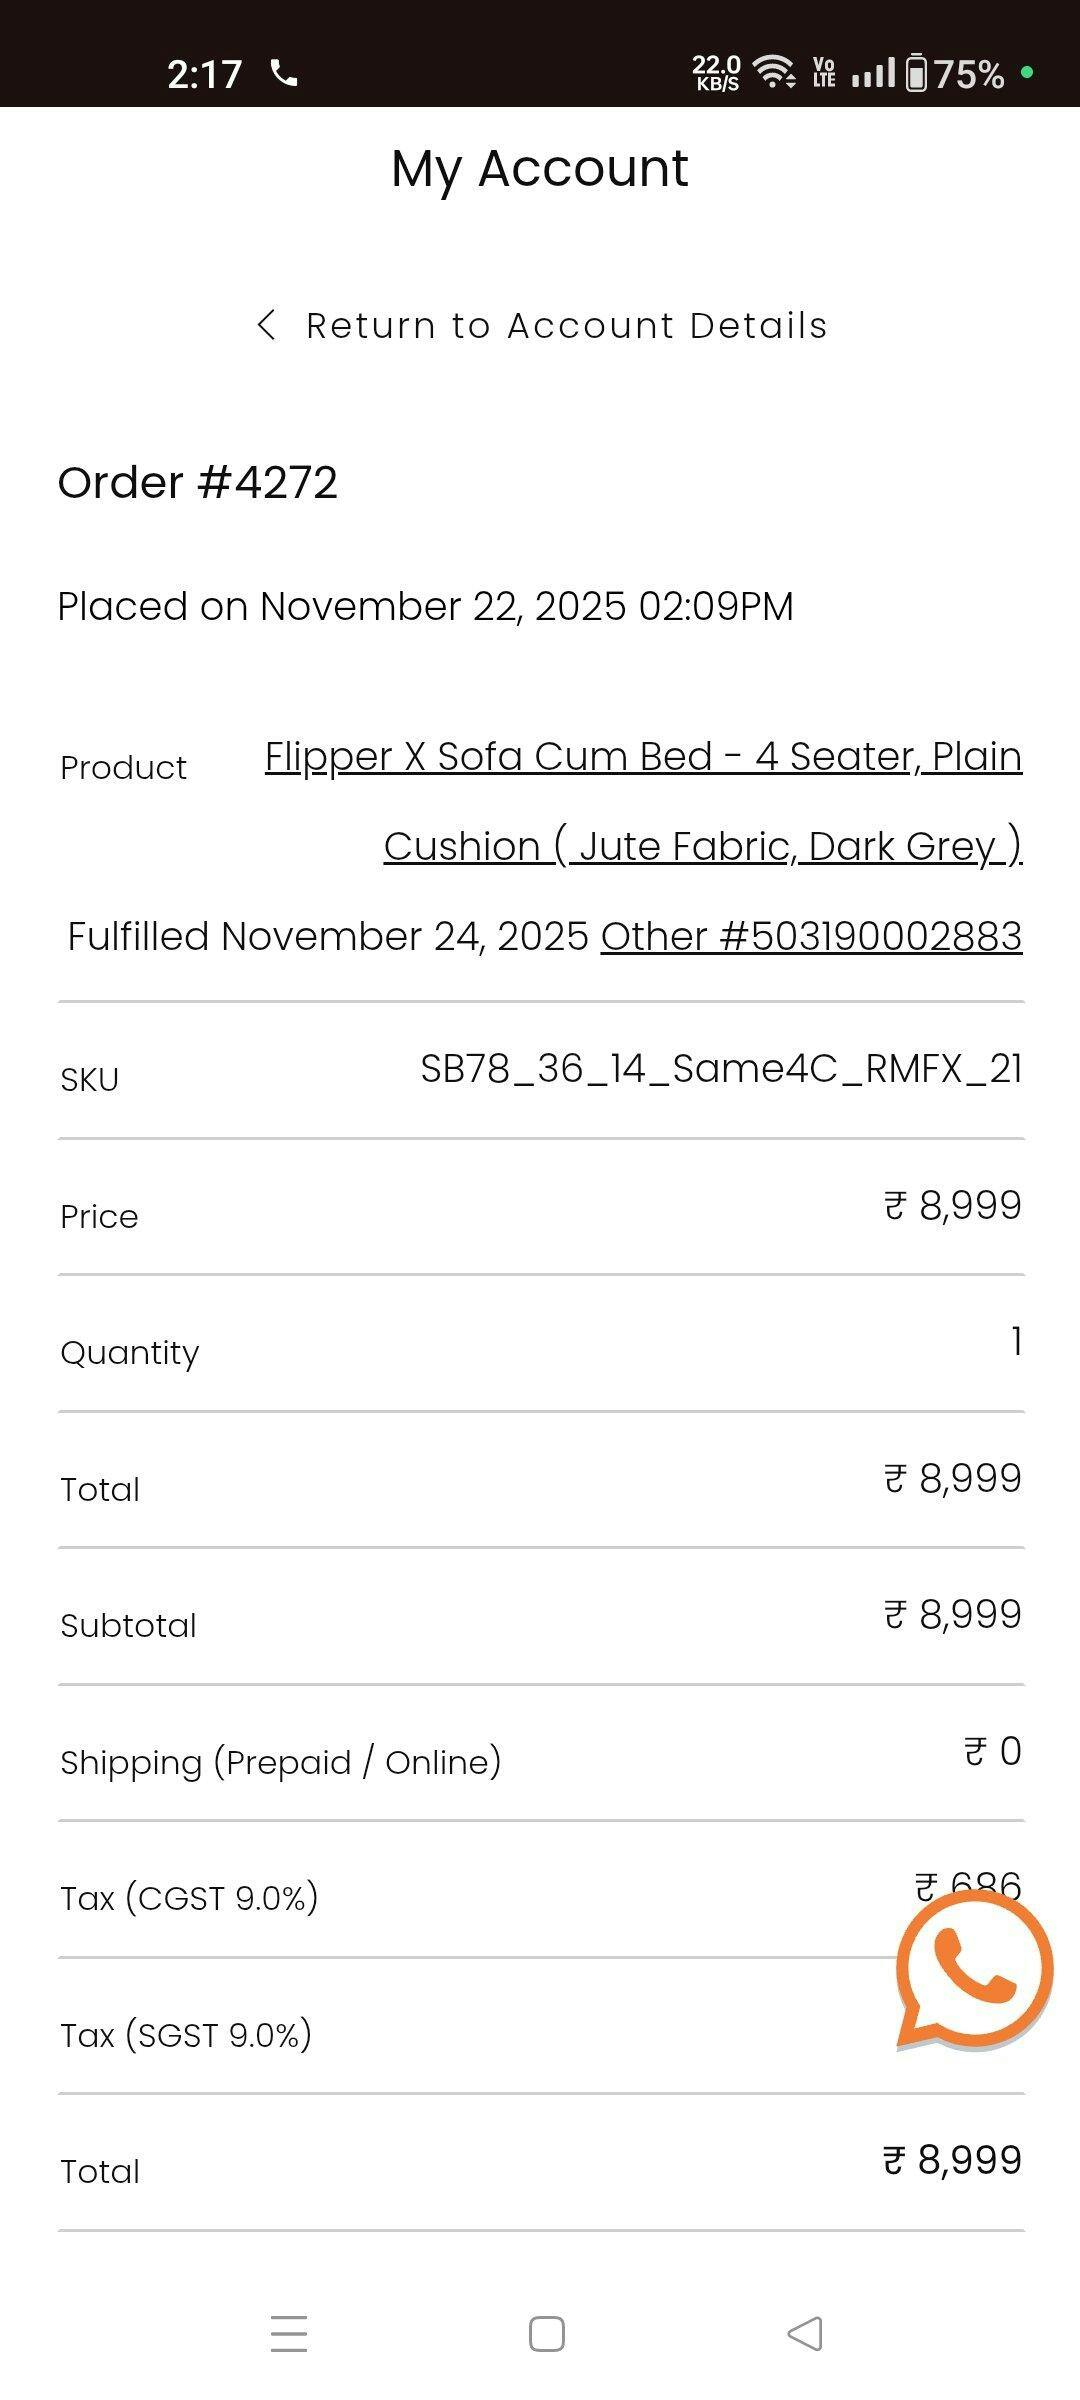Tap the Tax (CGST 9.0%) row label
This screenshot has width=1080, height=2400.
click(x=189, y=1898)
